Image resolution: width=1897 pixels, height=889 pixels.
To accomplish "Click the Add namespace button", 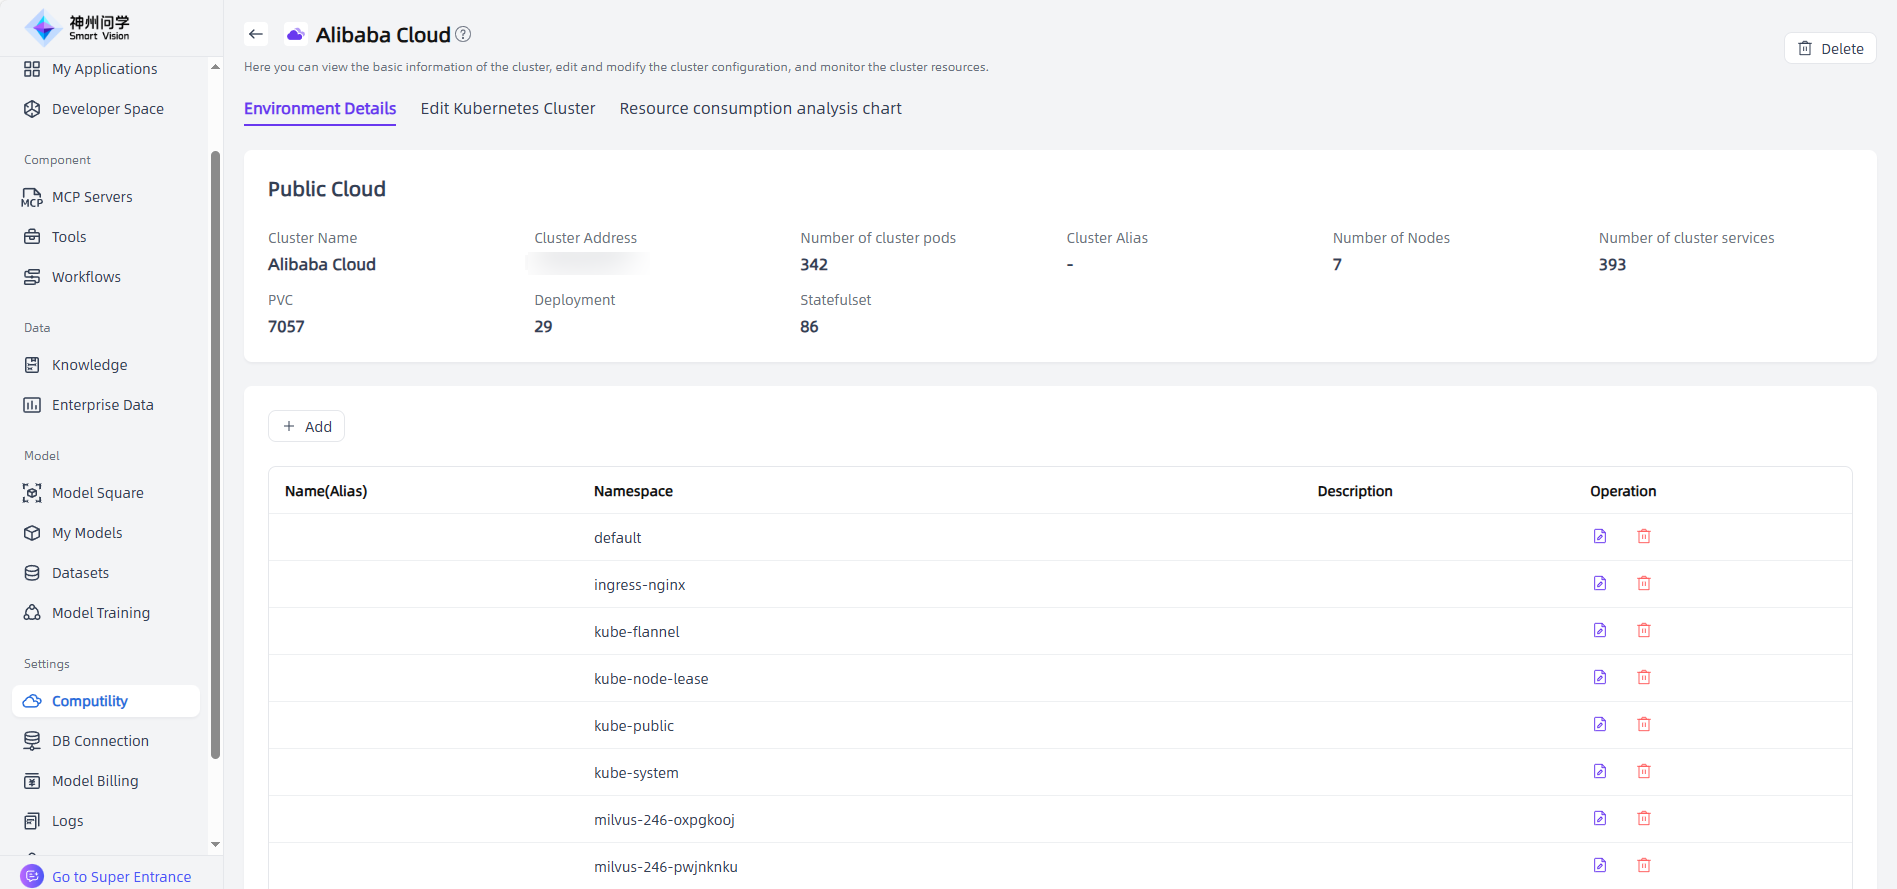I will pos(307,427).
